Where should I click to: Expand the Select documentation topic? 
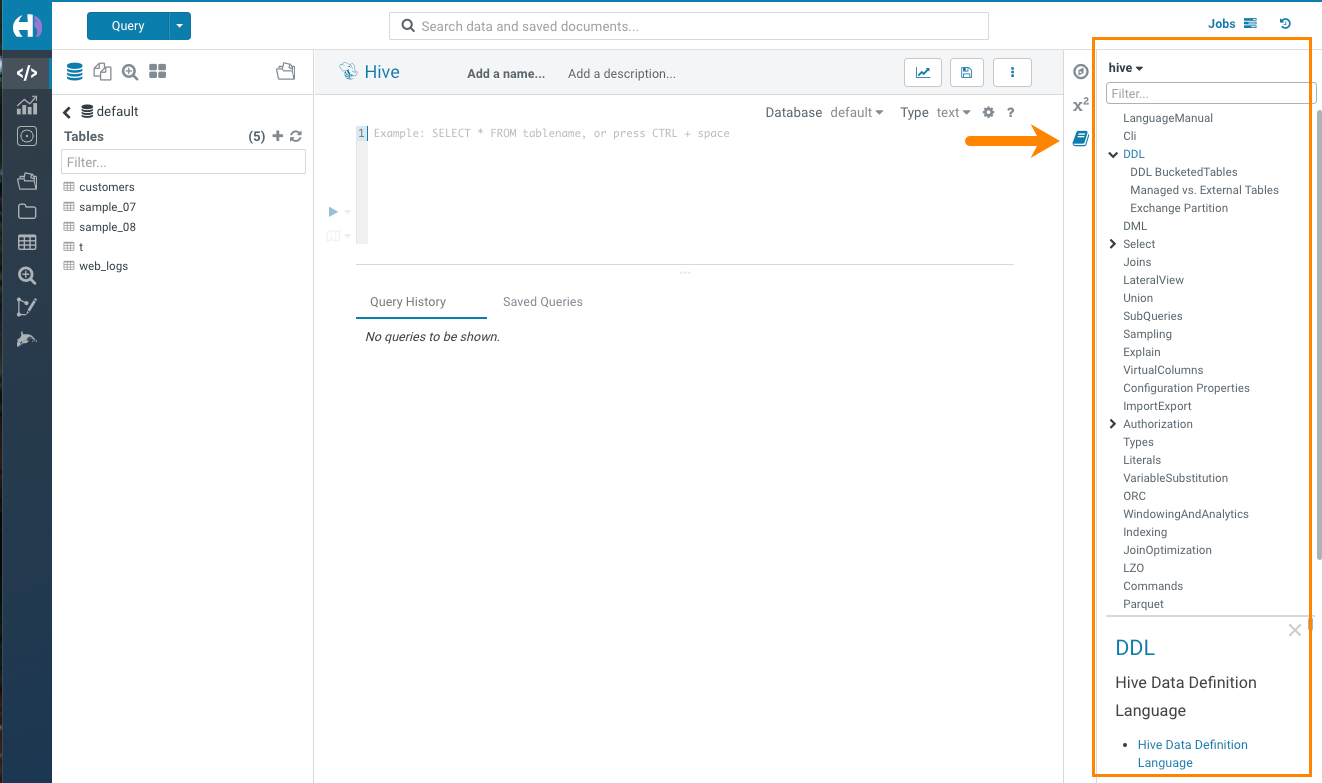[x=1113, y=244]
